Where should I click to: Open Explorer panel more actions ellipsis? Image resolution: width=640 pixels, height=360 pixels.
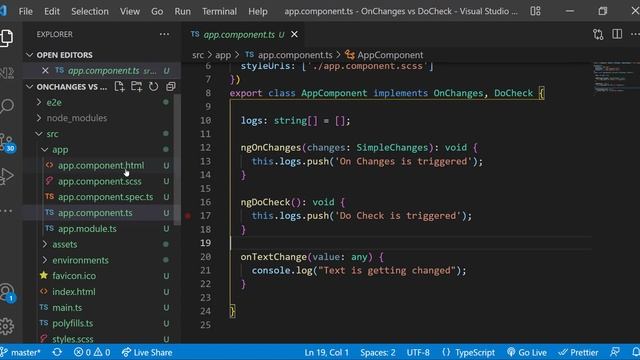click(x=164, y=34)
